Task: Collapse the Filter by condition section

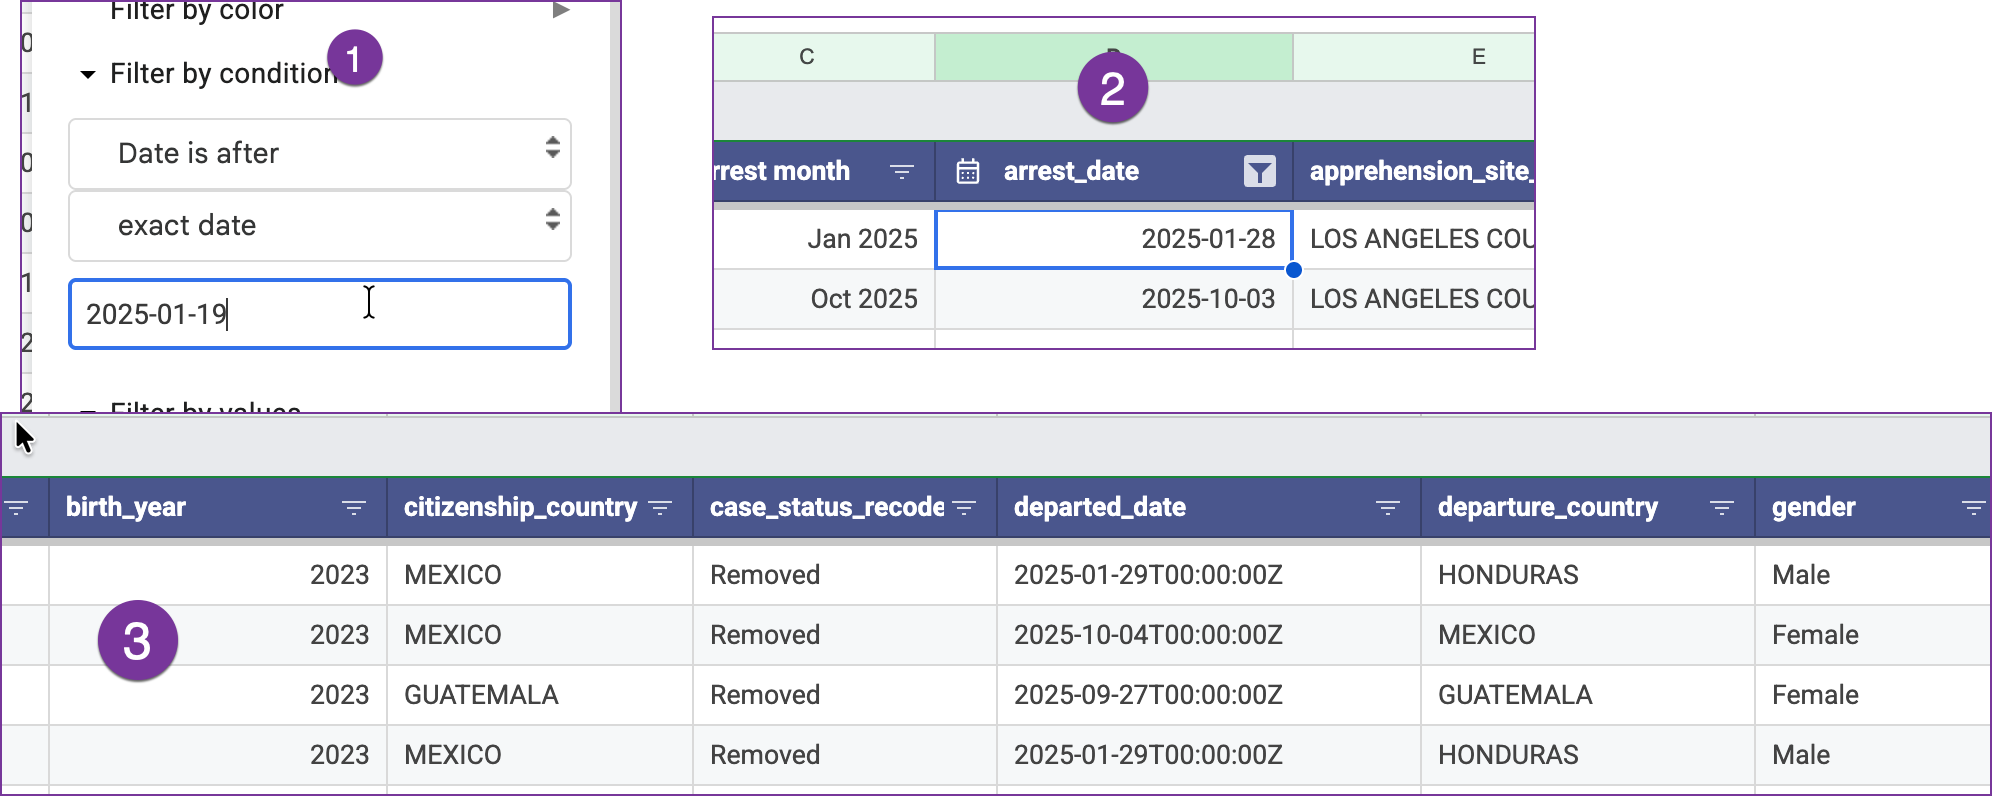Action: pyautogui.click(x=88, y=75)
